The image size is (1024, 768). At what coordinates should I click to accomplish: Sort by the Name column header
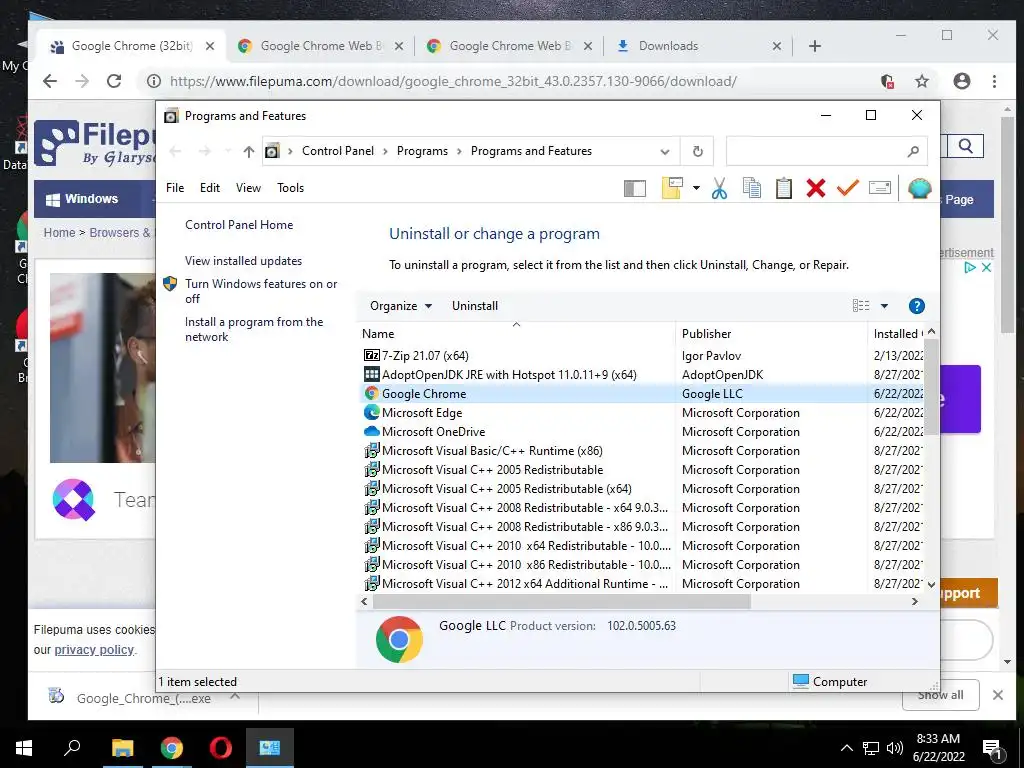516,334
